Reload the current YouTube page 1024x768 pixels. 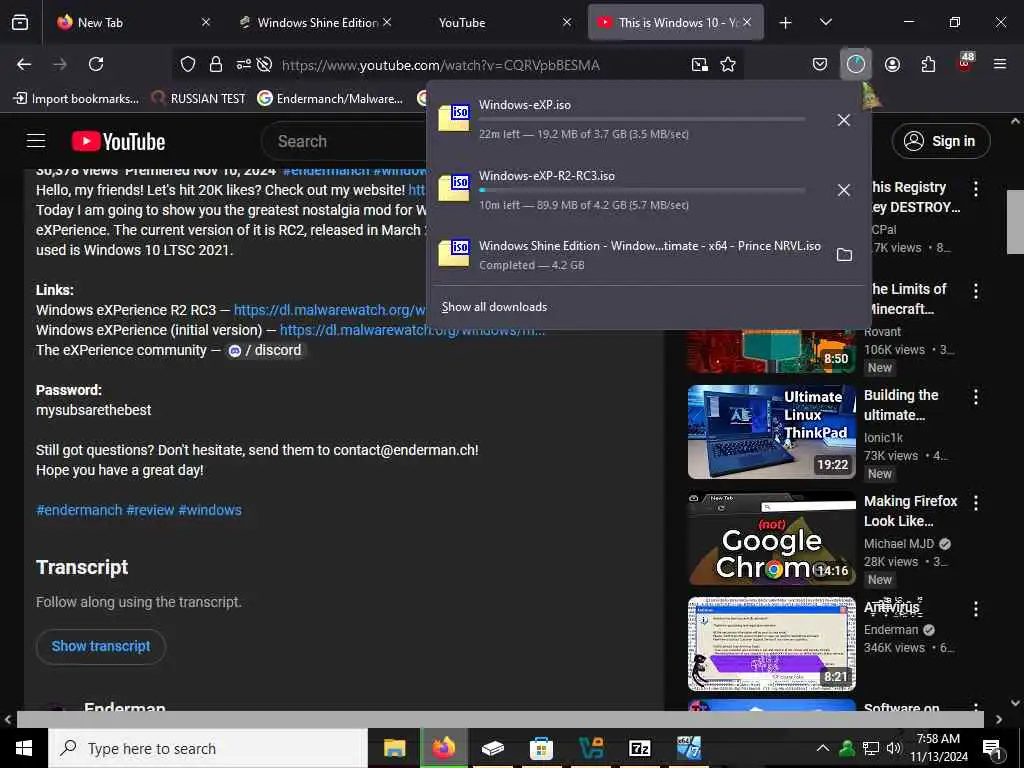(96, 64)
